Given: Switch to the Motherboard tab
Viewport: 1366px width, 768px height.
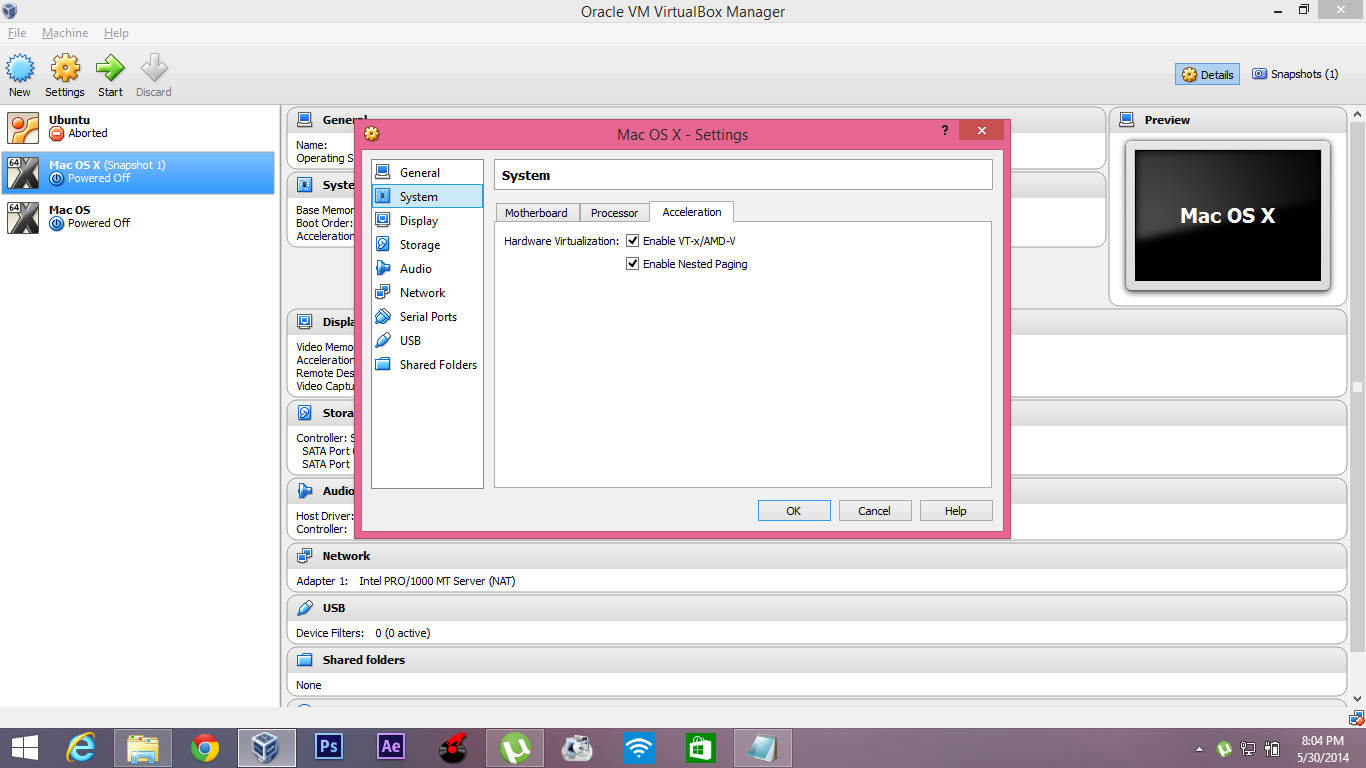Looking at the screenshot, I should [536, 213].
